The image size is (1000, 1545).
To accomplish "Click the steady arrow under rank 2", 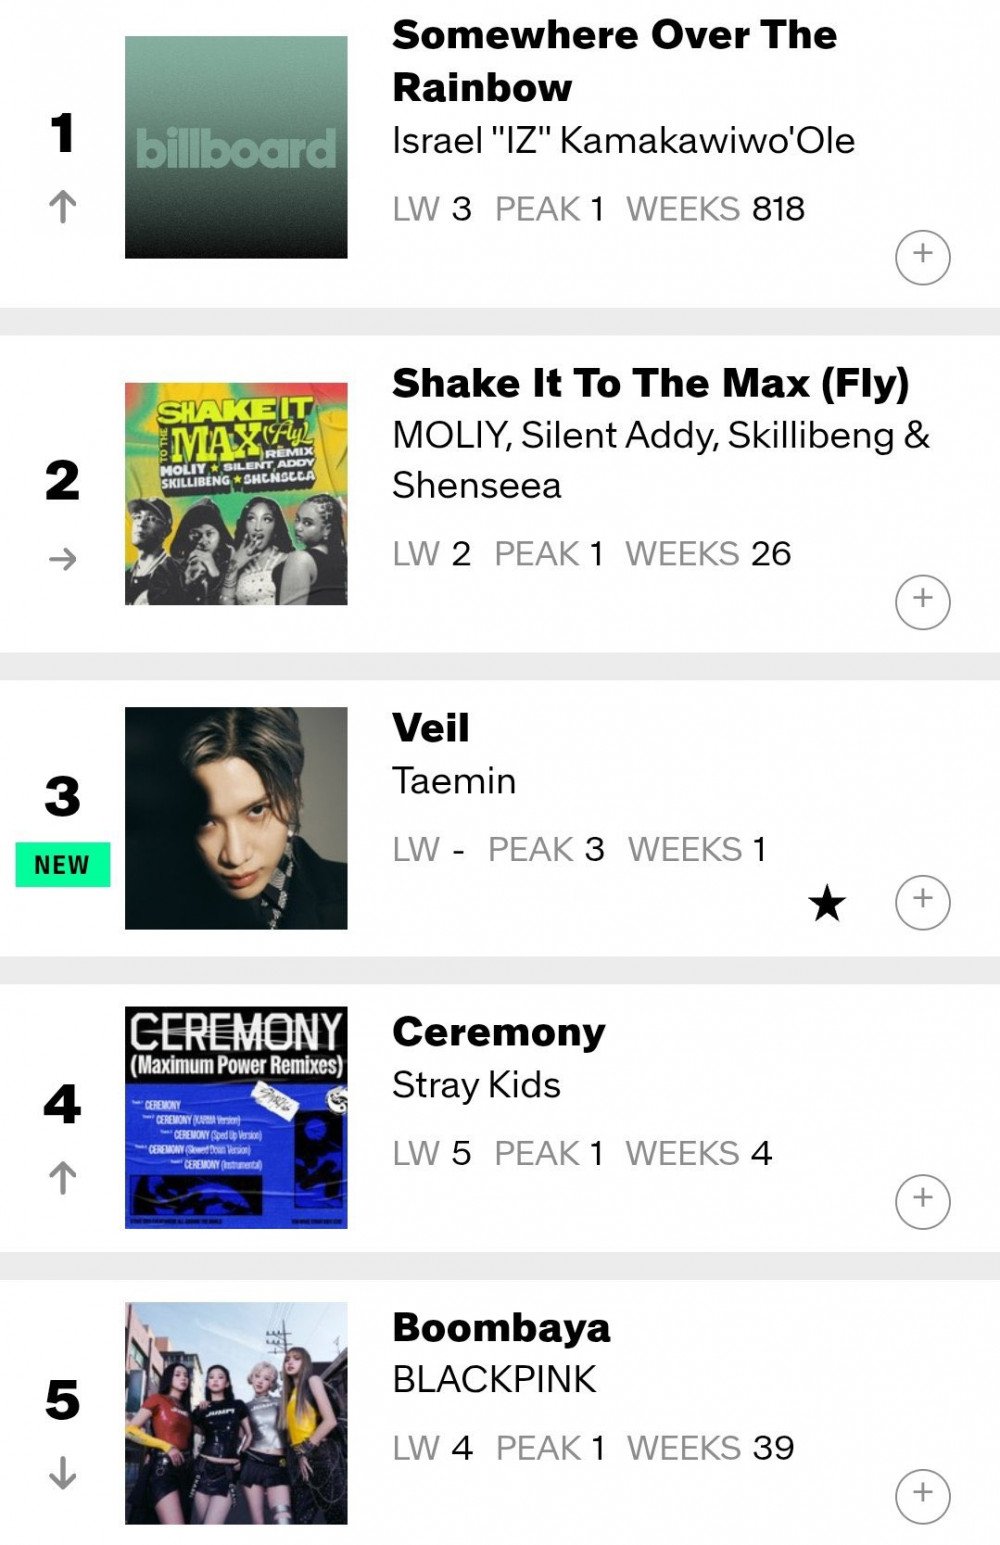I will 62,558.
